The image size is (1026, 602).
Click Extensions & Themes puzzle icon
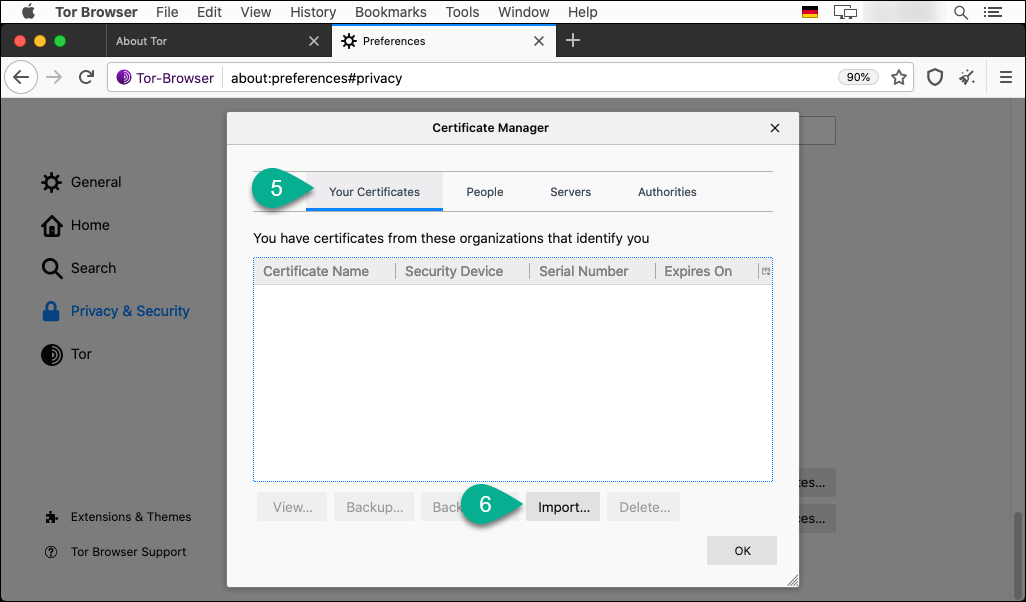click(51, 517)
